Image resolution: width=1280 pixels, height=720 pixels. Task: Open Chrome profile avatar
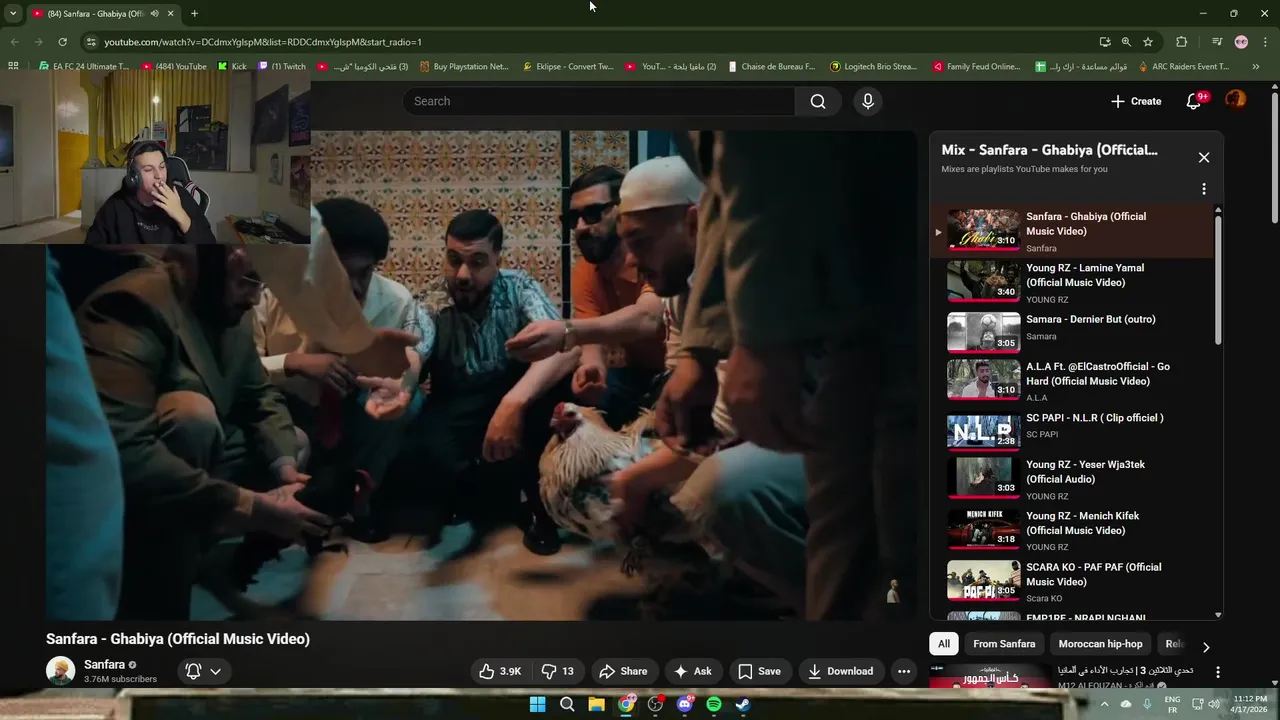coord(1241,42)
